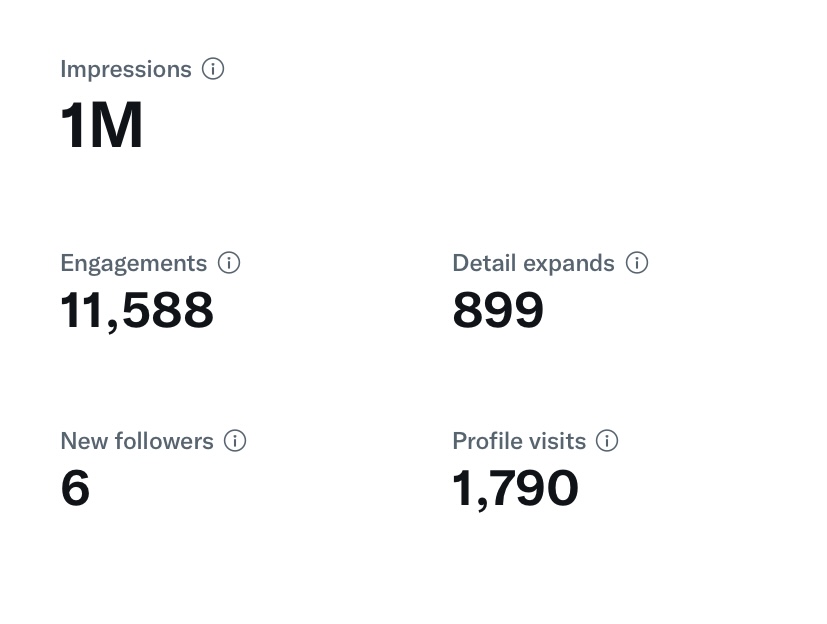Select the Engagements label text
This screenshot has width=827, height=624.
[134, 264]
